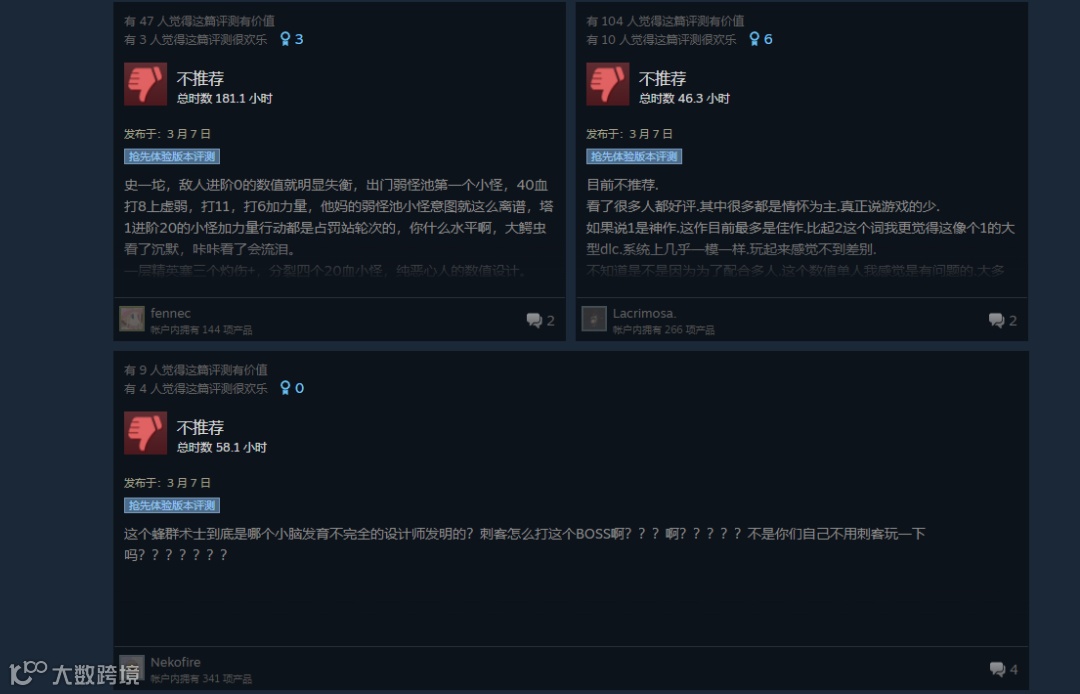The height and width of the screenshot is (694, 1080).
Task: Click early access tag on 46.3-hour review
Action: [634, 156]
